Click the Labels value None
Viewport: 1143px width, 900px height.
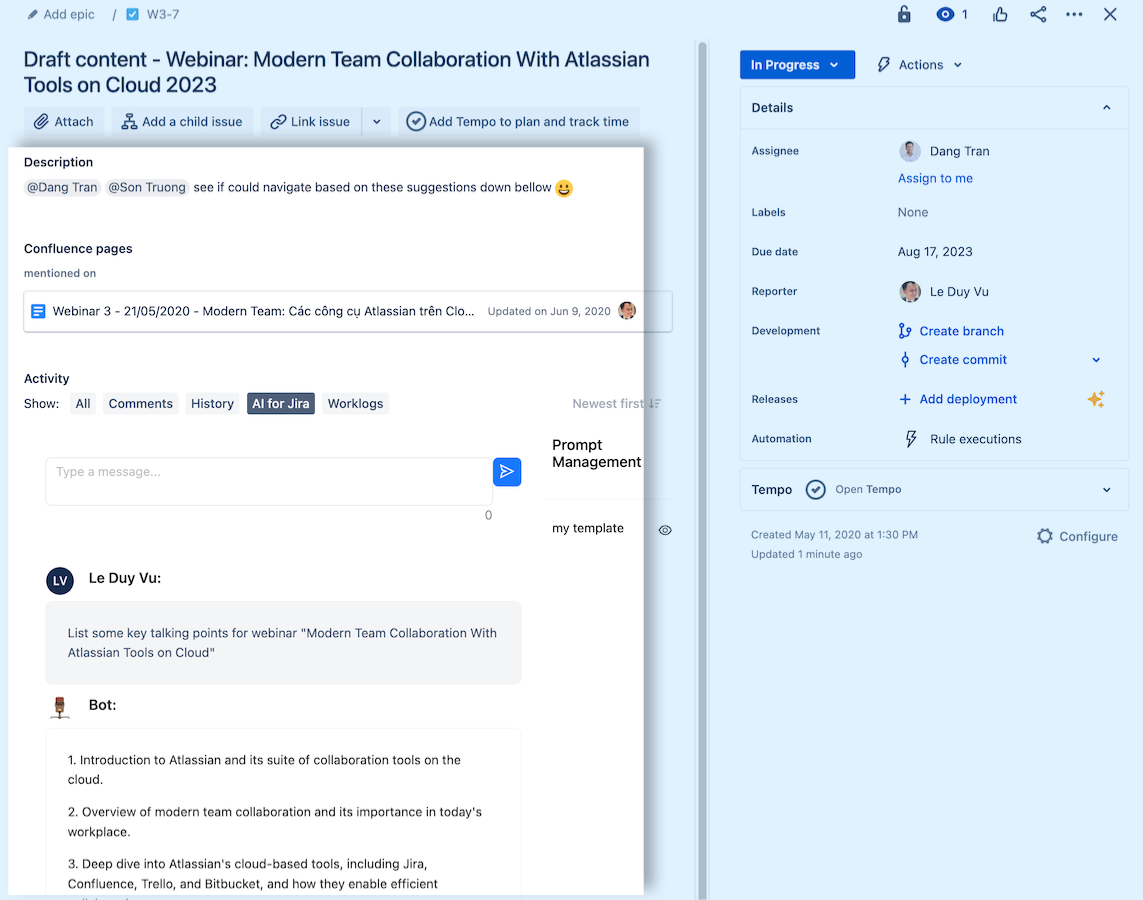tap(913, 212)
